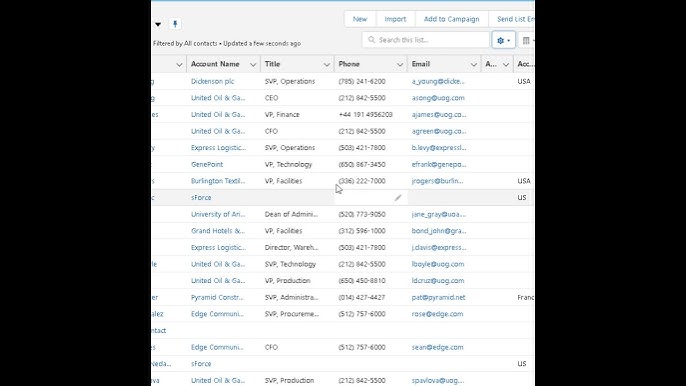Expand Title column menu chevron

click(326, 65)
